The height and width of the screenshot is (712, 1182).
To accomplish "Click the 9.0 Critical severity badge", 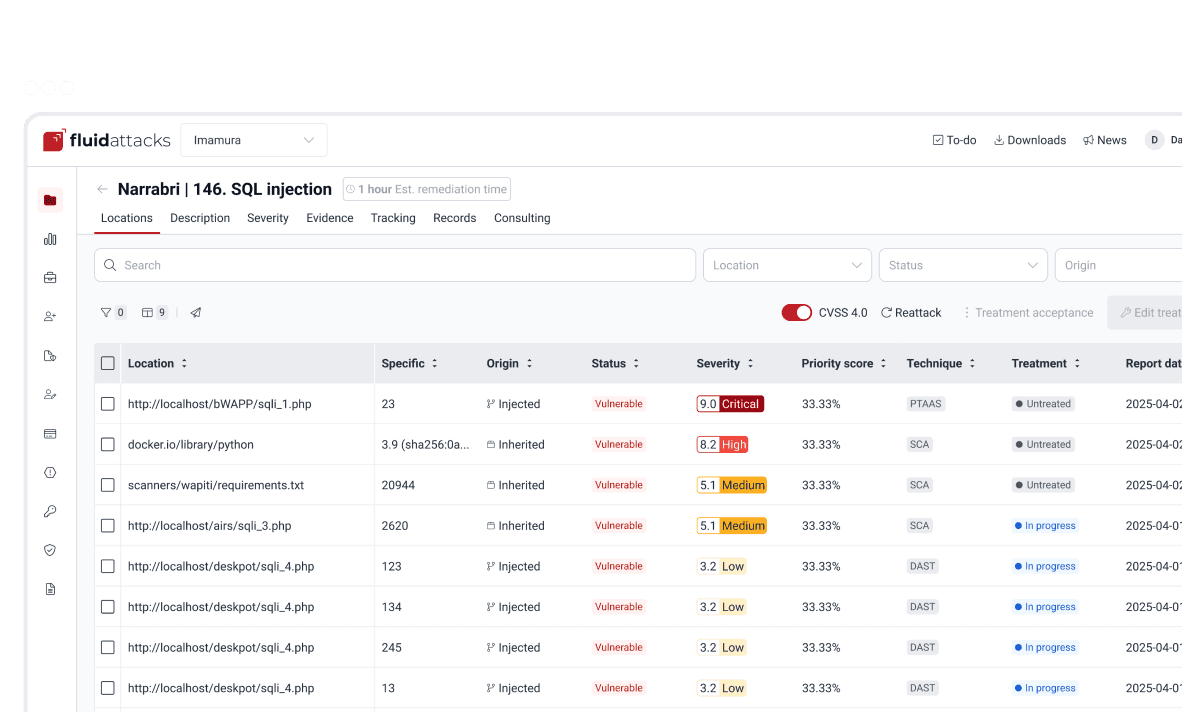I will 730,404.
